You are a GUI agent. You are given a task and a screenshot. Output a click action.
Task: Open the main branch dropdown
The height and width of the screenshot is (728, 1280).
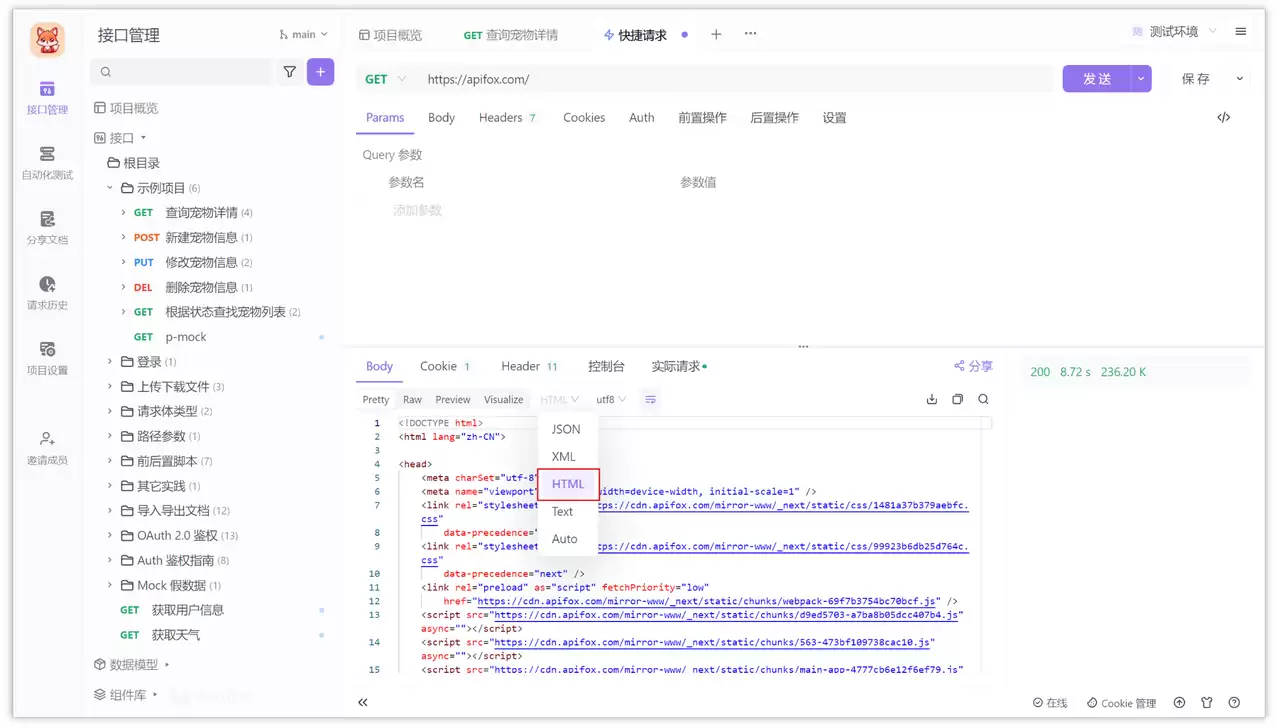304,34
